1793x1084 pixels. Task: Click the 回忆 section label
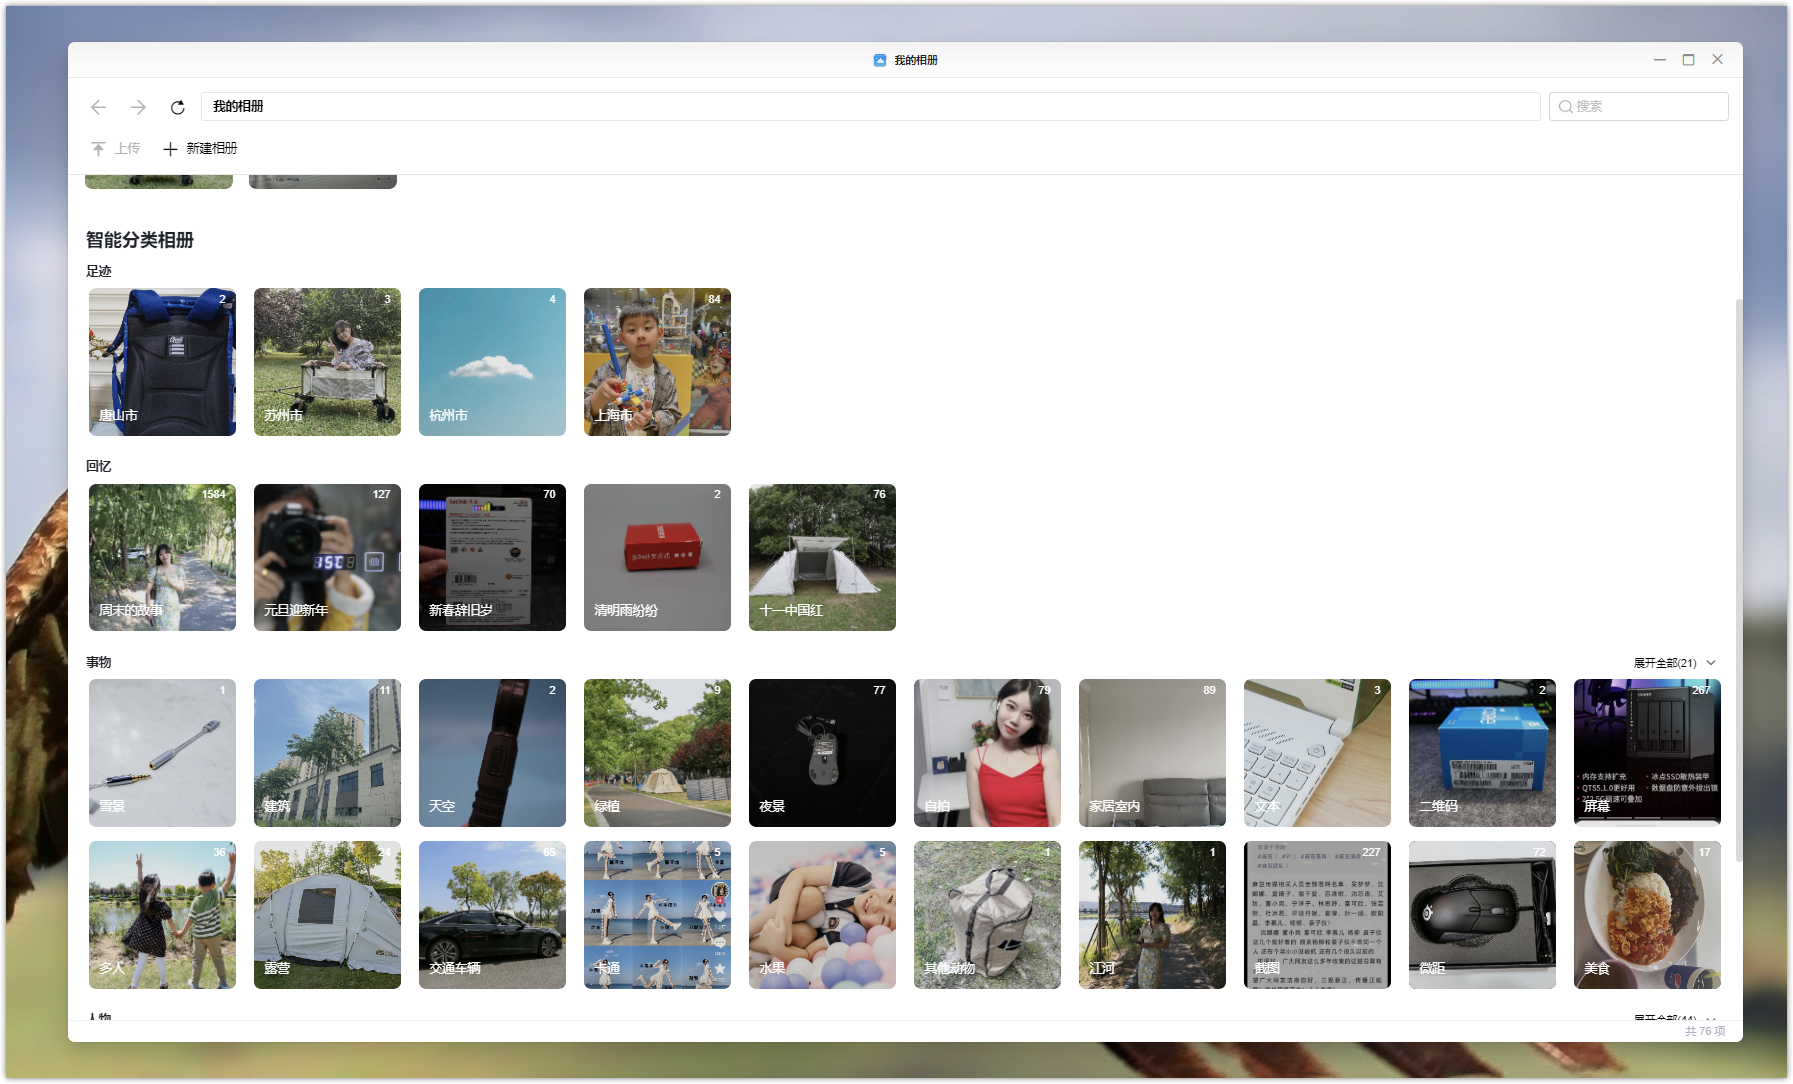point(99,466)
